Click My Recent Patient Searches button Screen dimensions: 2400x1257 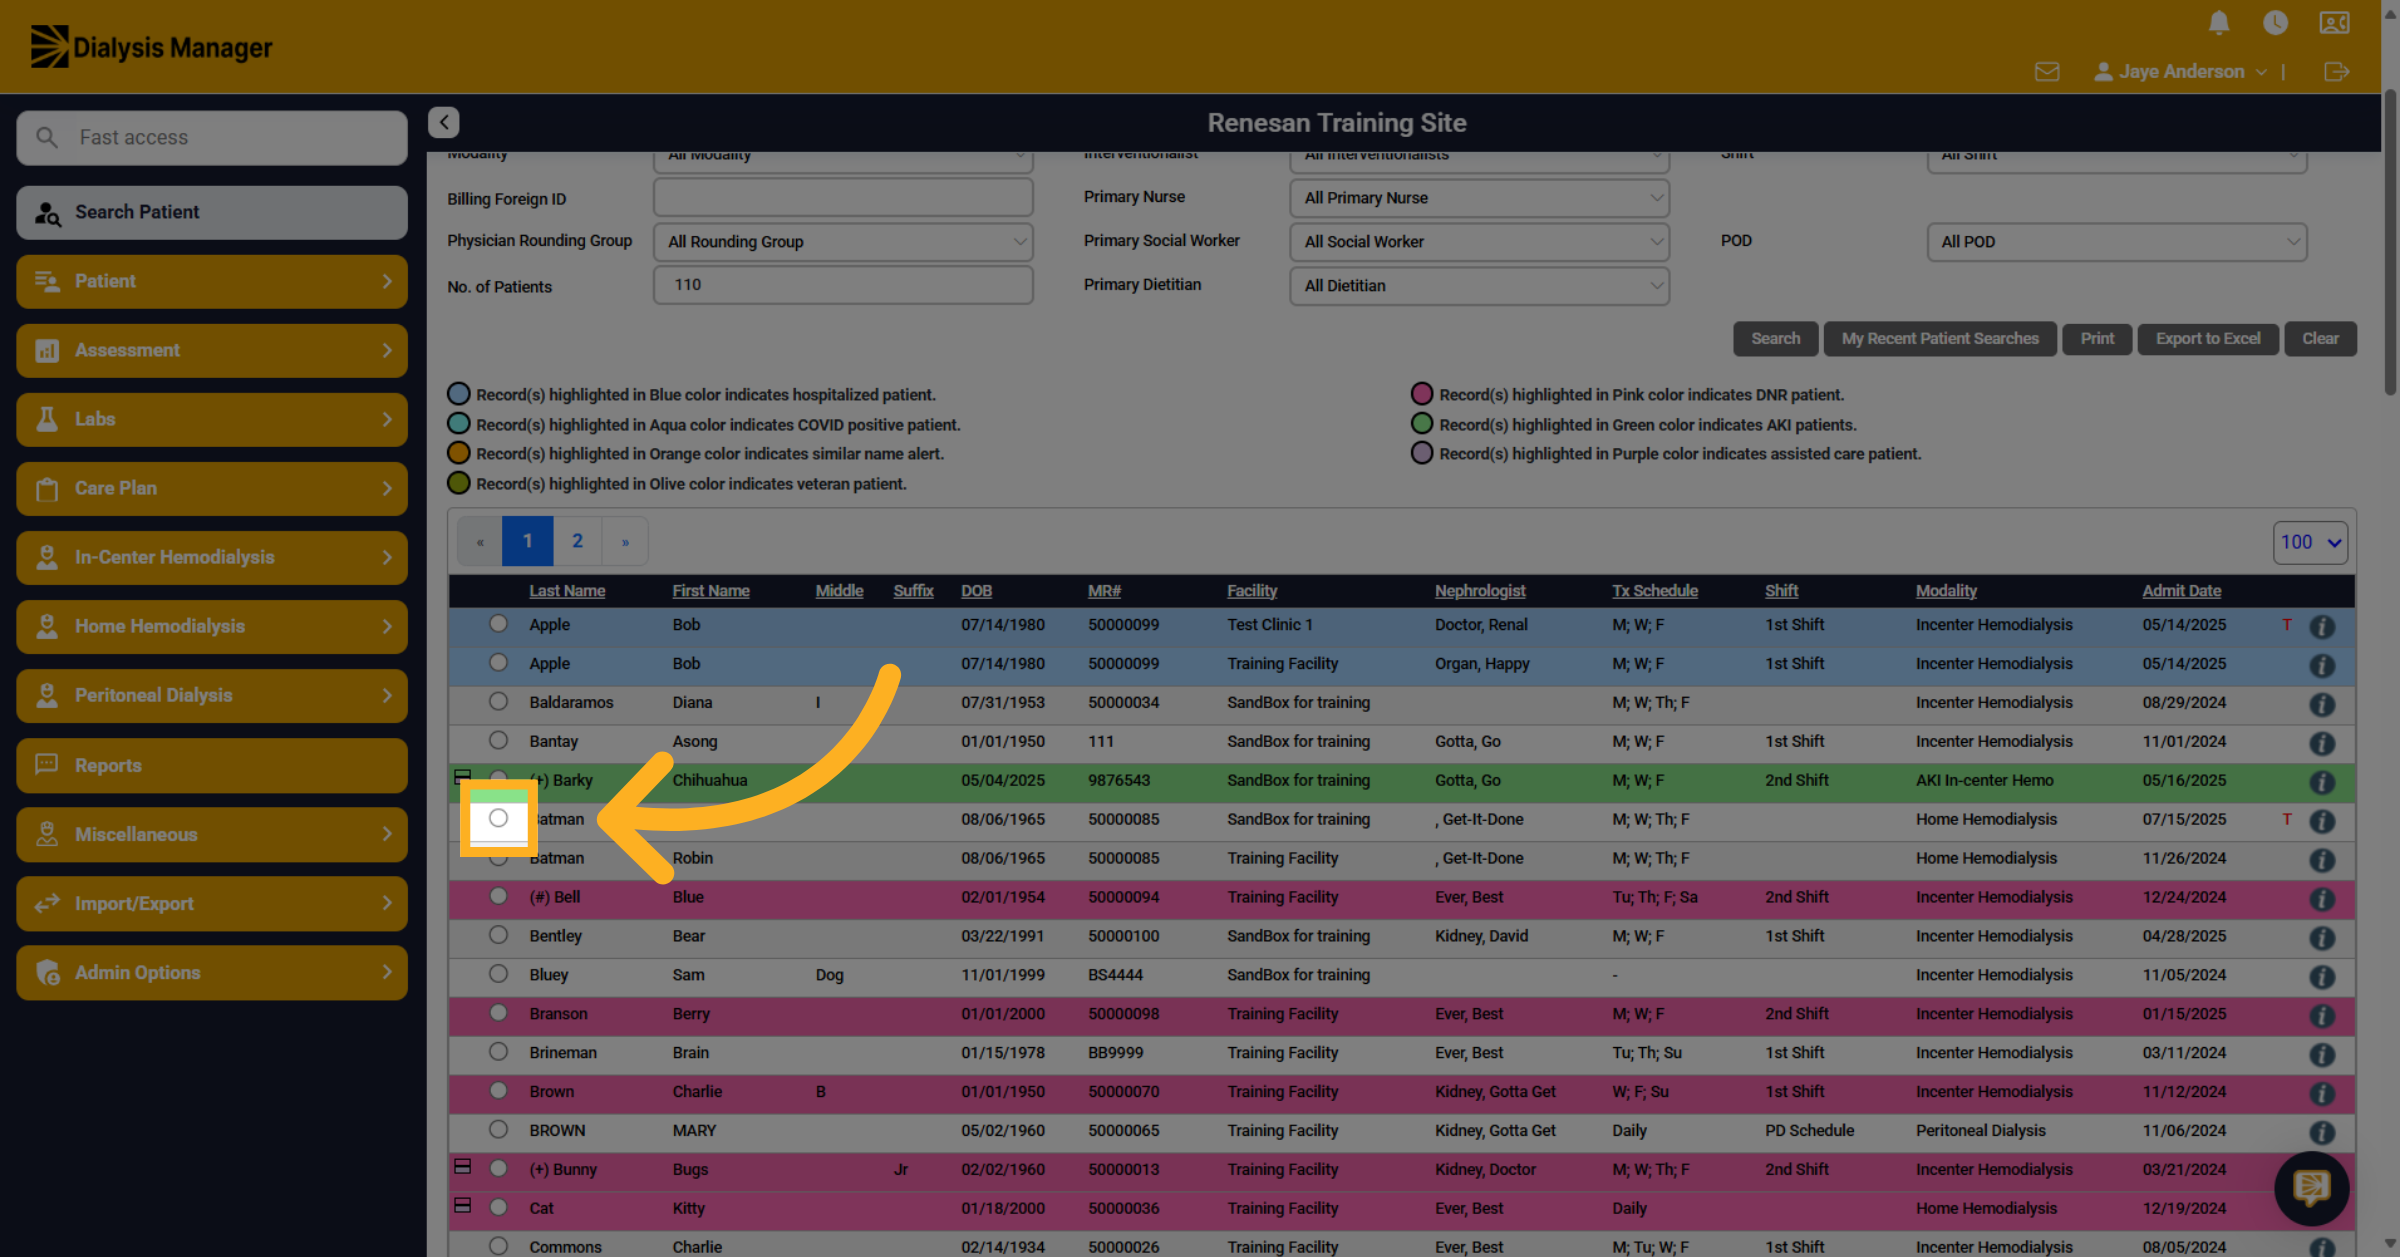pos(1940,339)
